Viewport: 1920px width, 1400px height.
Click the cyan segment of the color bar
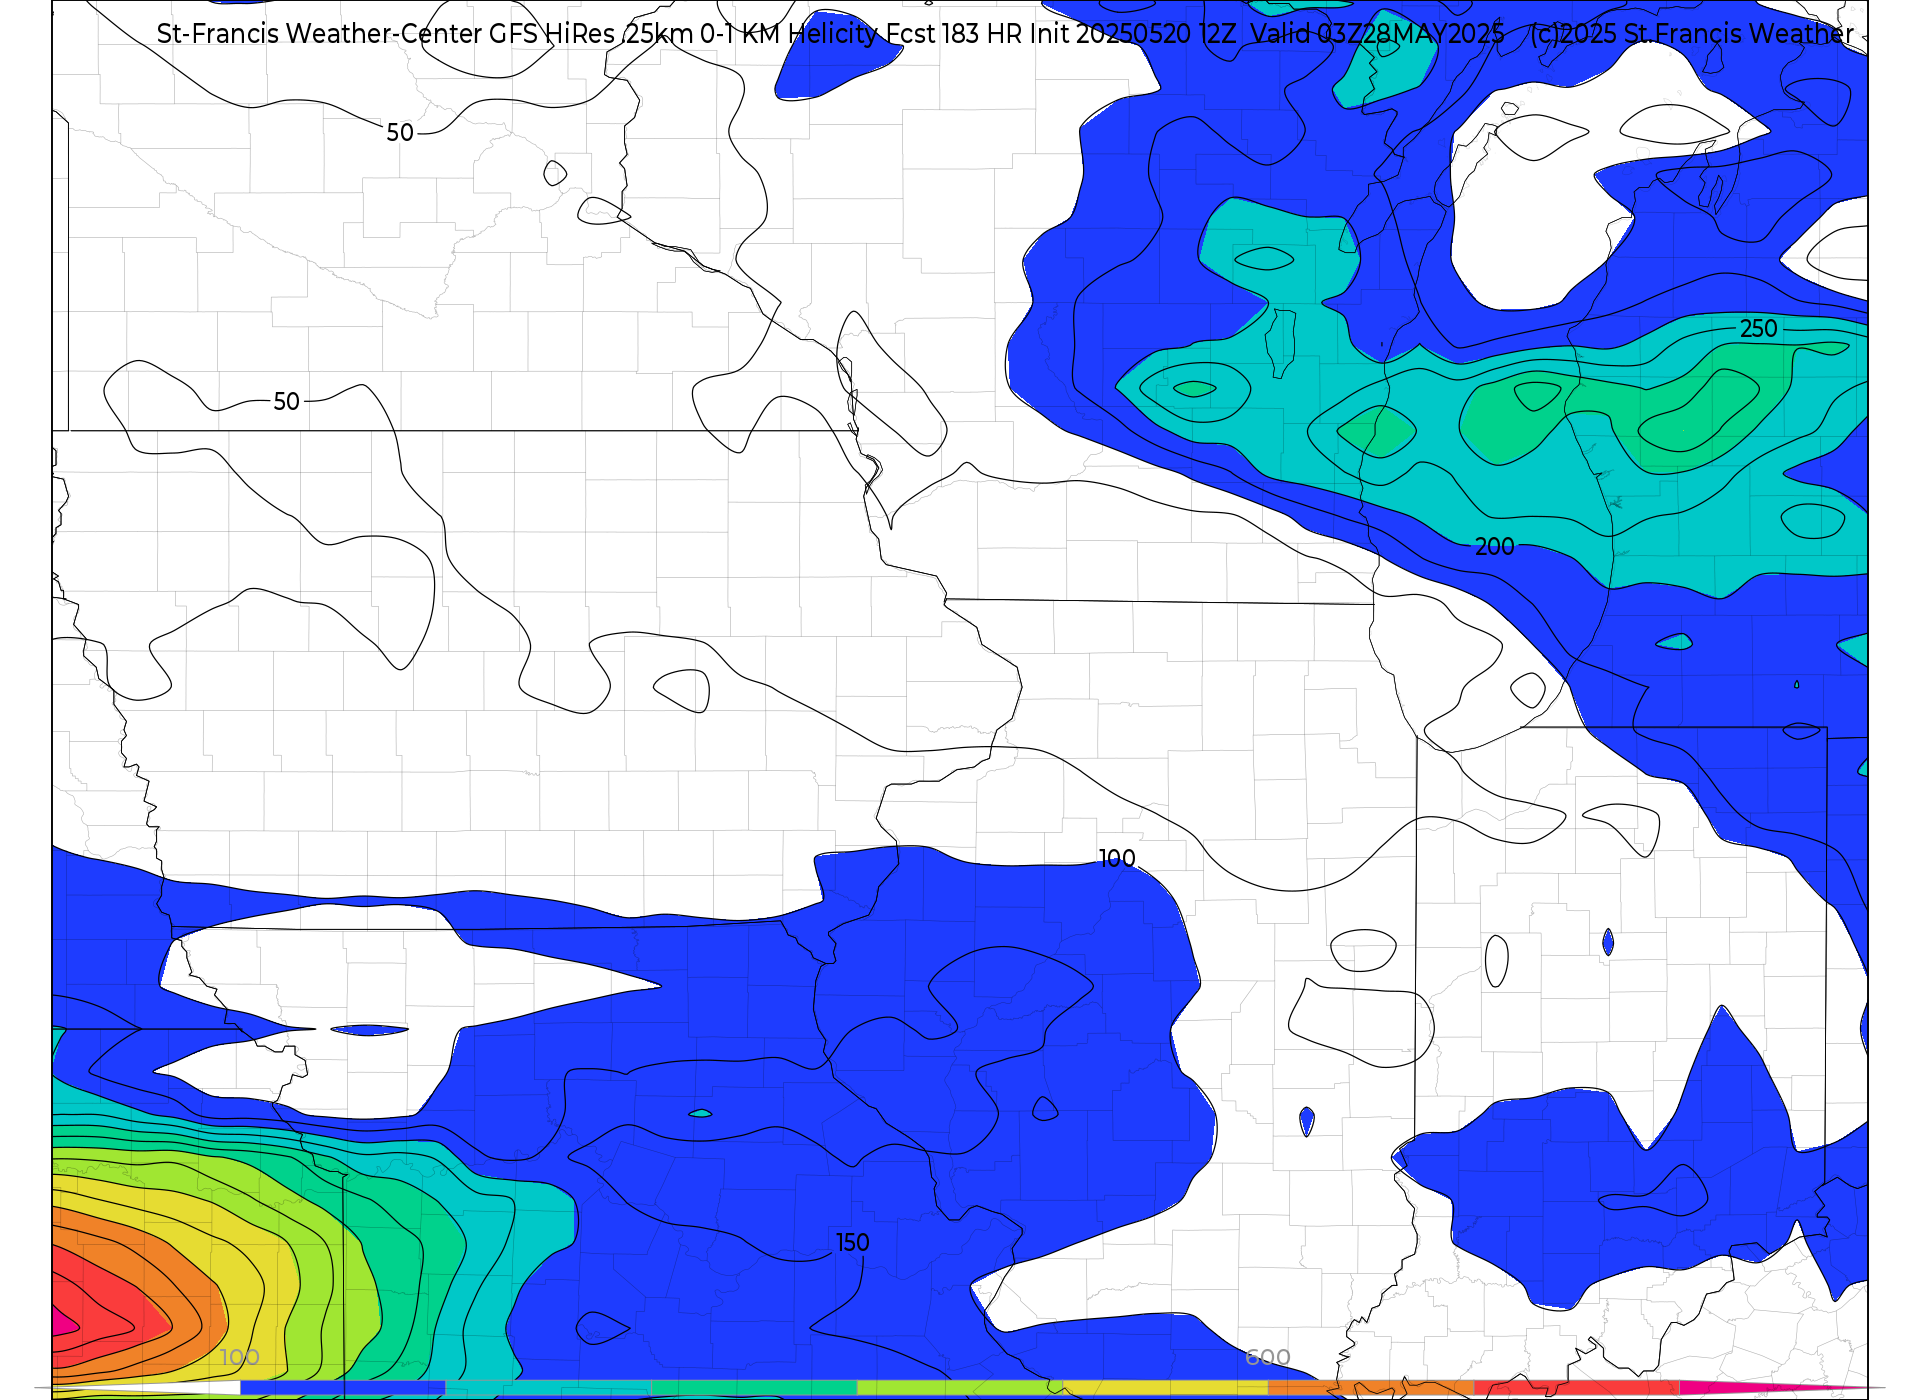[x=549, y=1388]
